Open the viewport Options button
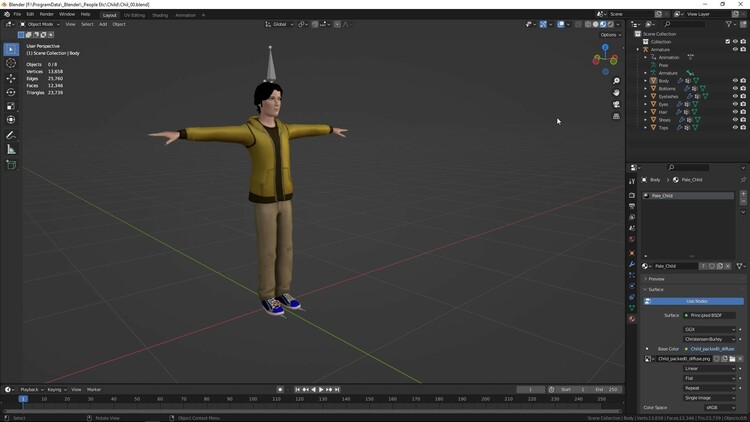Screen dimensions: 750x422 pyautogui.click(x=609, y=34)
